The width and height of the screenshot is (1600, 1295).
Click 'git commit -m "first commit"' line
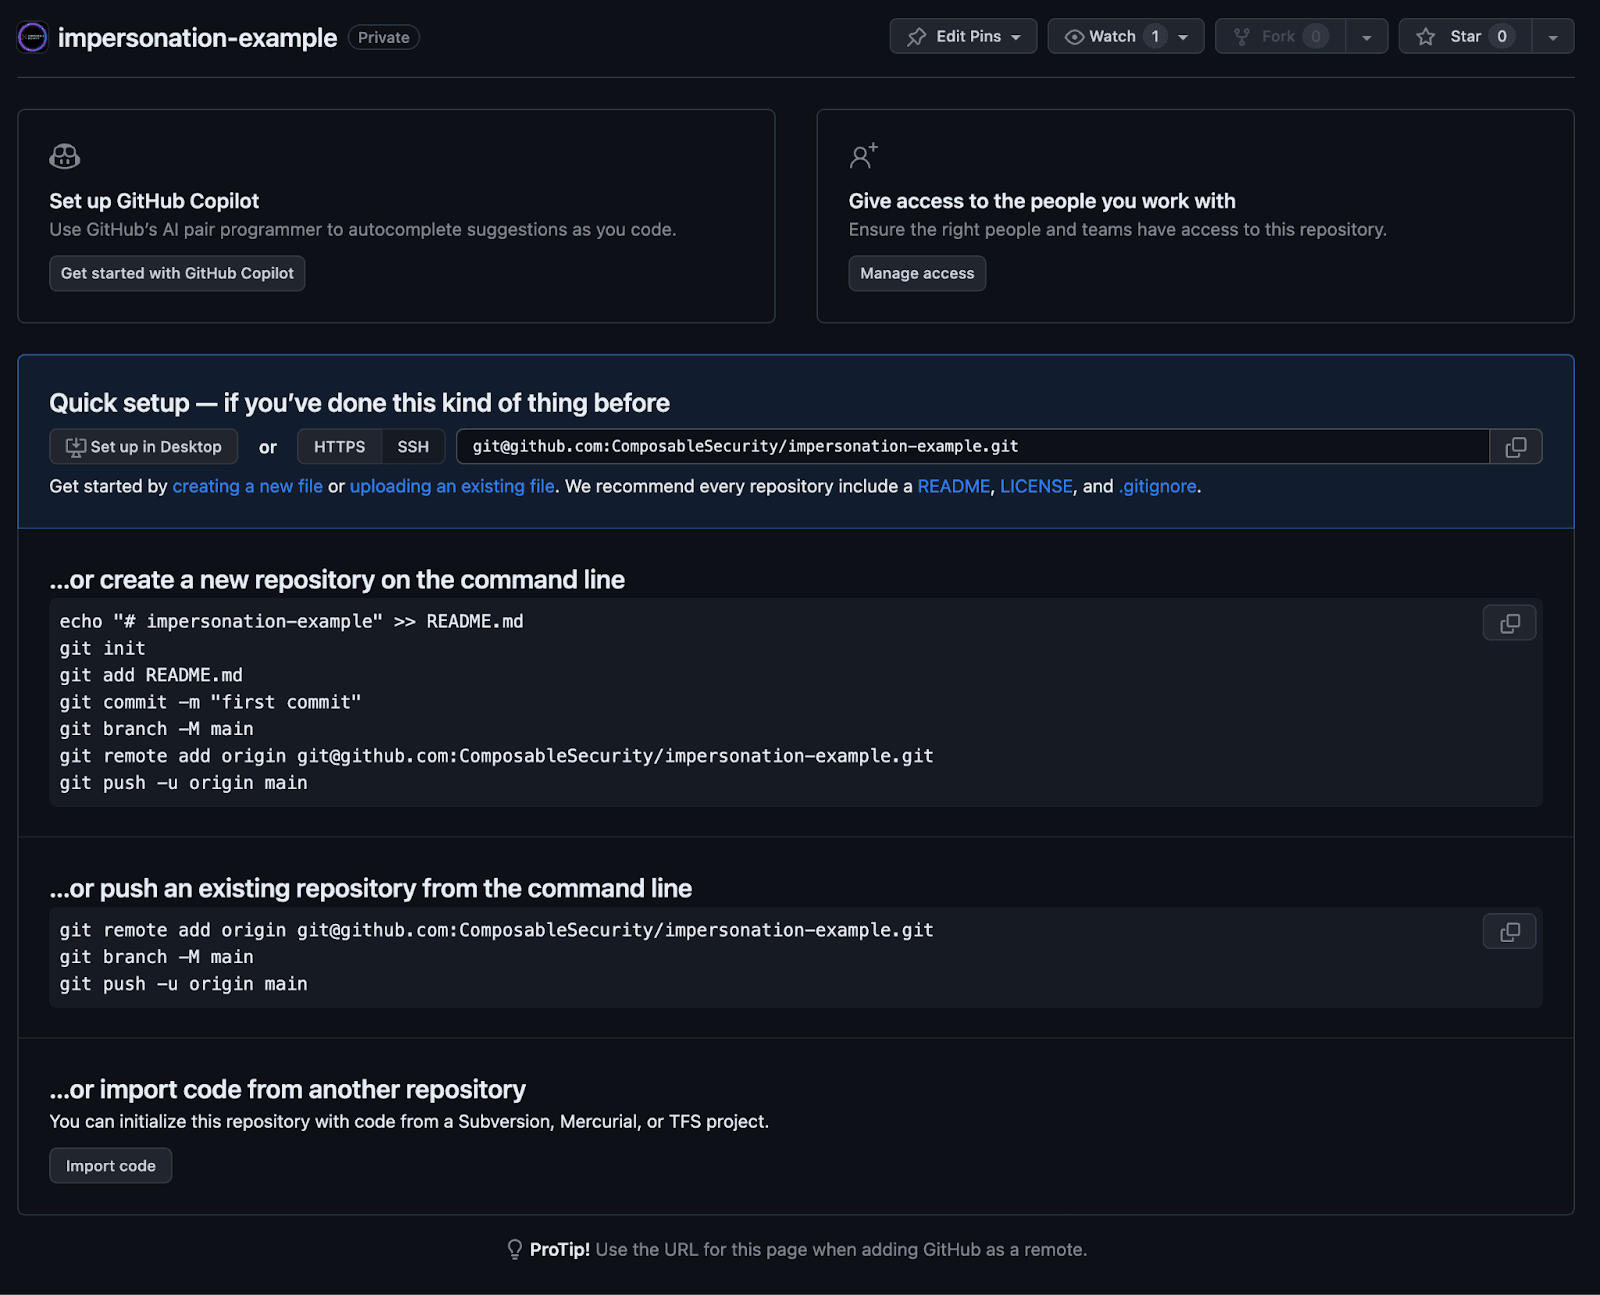click(210, 702)
